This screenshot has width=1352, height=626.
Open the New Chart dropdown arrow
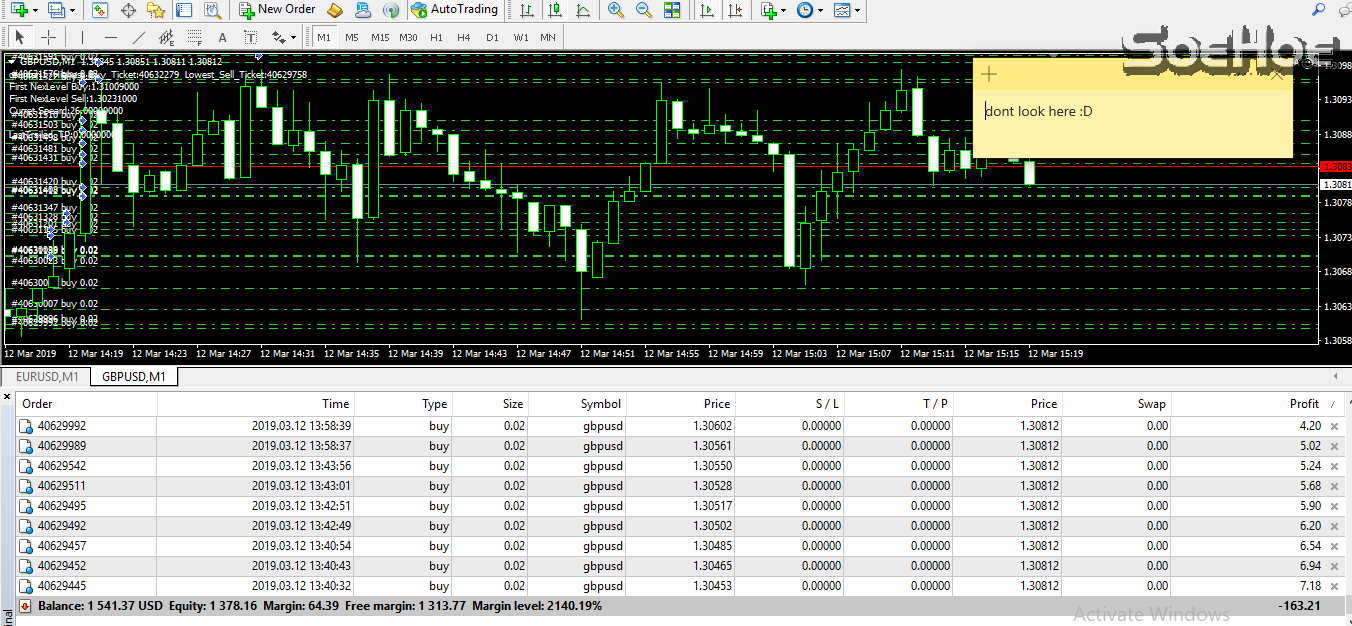point(34,11)
